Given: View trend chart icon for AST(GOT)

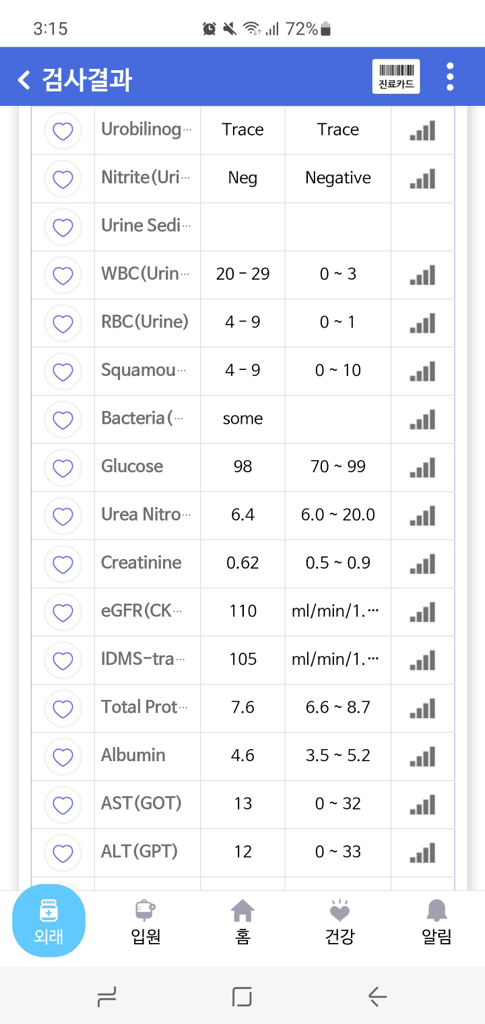Looking at the screenshot, I should [422, 803].
